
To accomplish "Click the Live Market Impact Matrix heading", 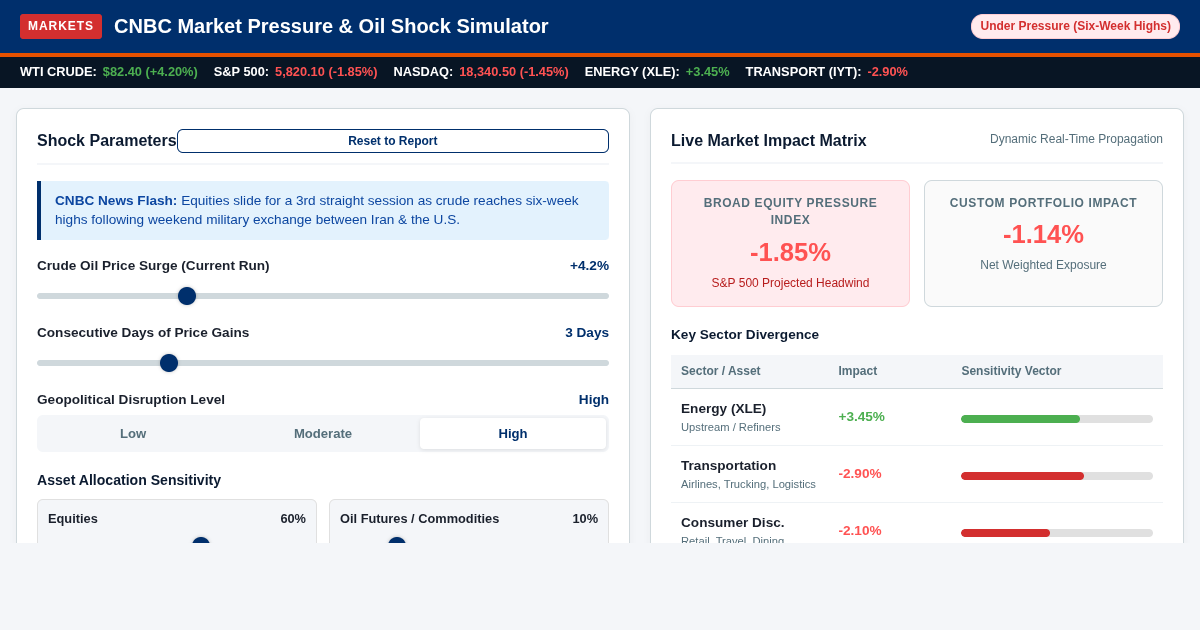I will pos(769,141).
